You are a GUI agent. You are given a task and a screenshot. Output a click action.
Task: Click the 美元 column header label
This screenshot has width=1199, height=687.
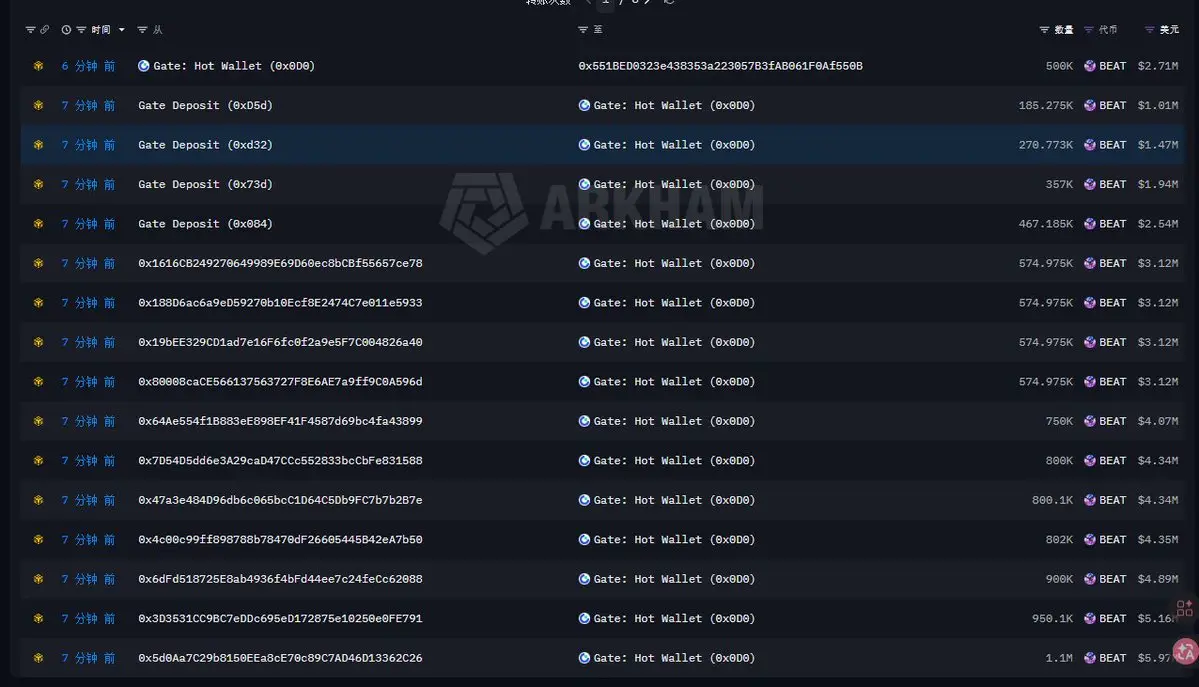coord(1169,30)
